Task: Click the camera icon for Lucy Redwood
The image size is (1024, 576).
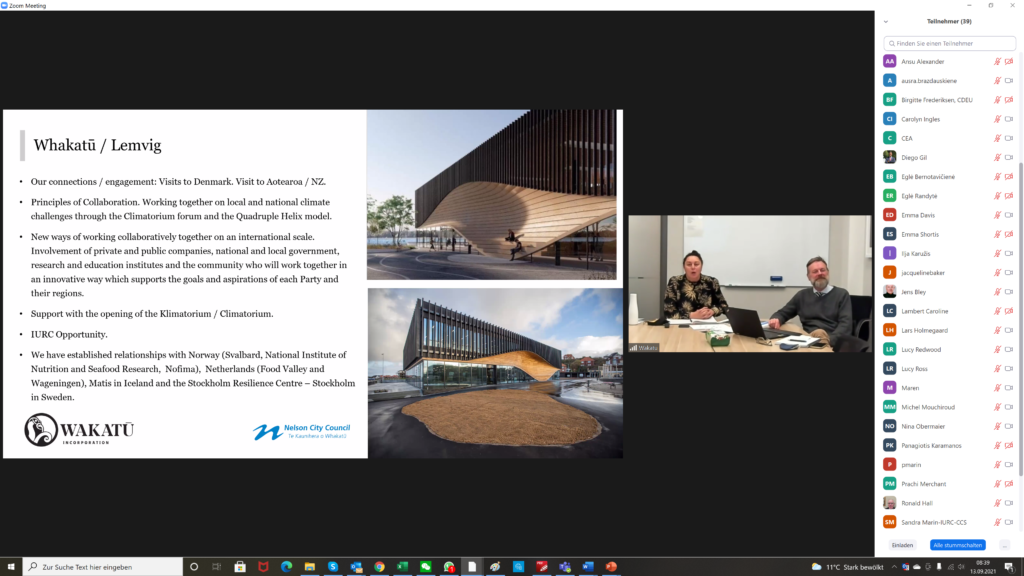Action: (x=1009, y=349)
